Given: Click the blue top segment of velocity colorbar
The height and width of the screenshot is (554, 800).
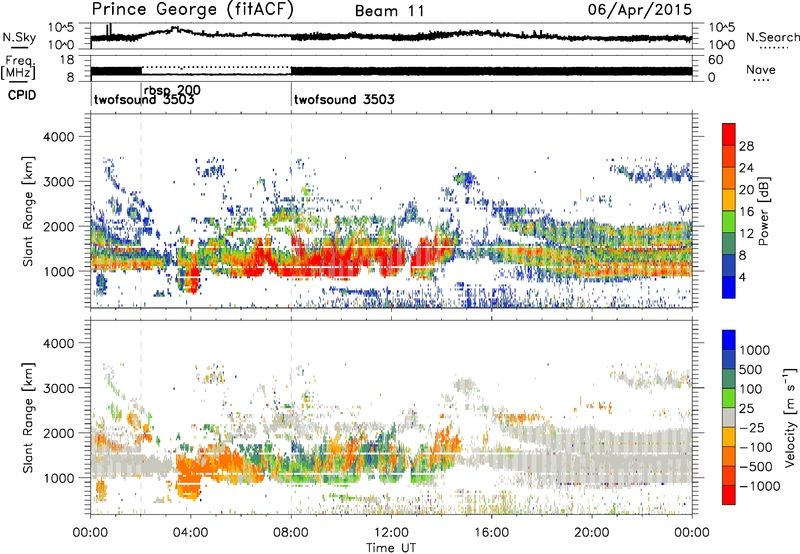Looking at the screenshot, I should click(x=729, y=340).
